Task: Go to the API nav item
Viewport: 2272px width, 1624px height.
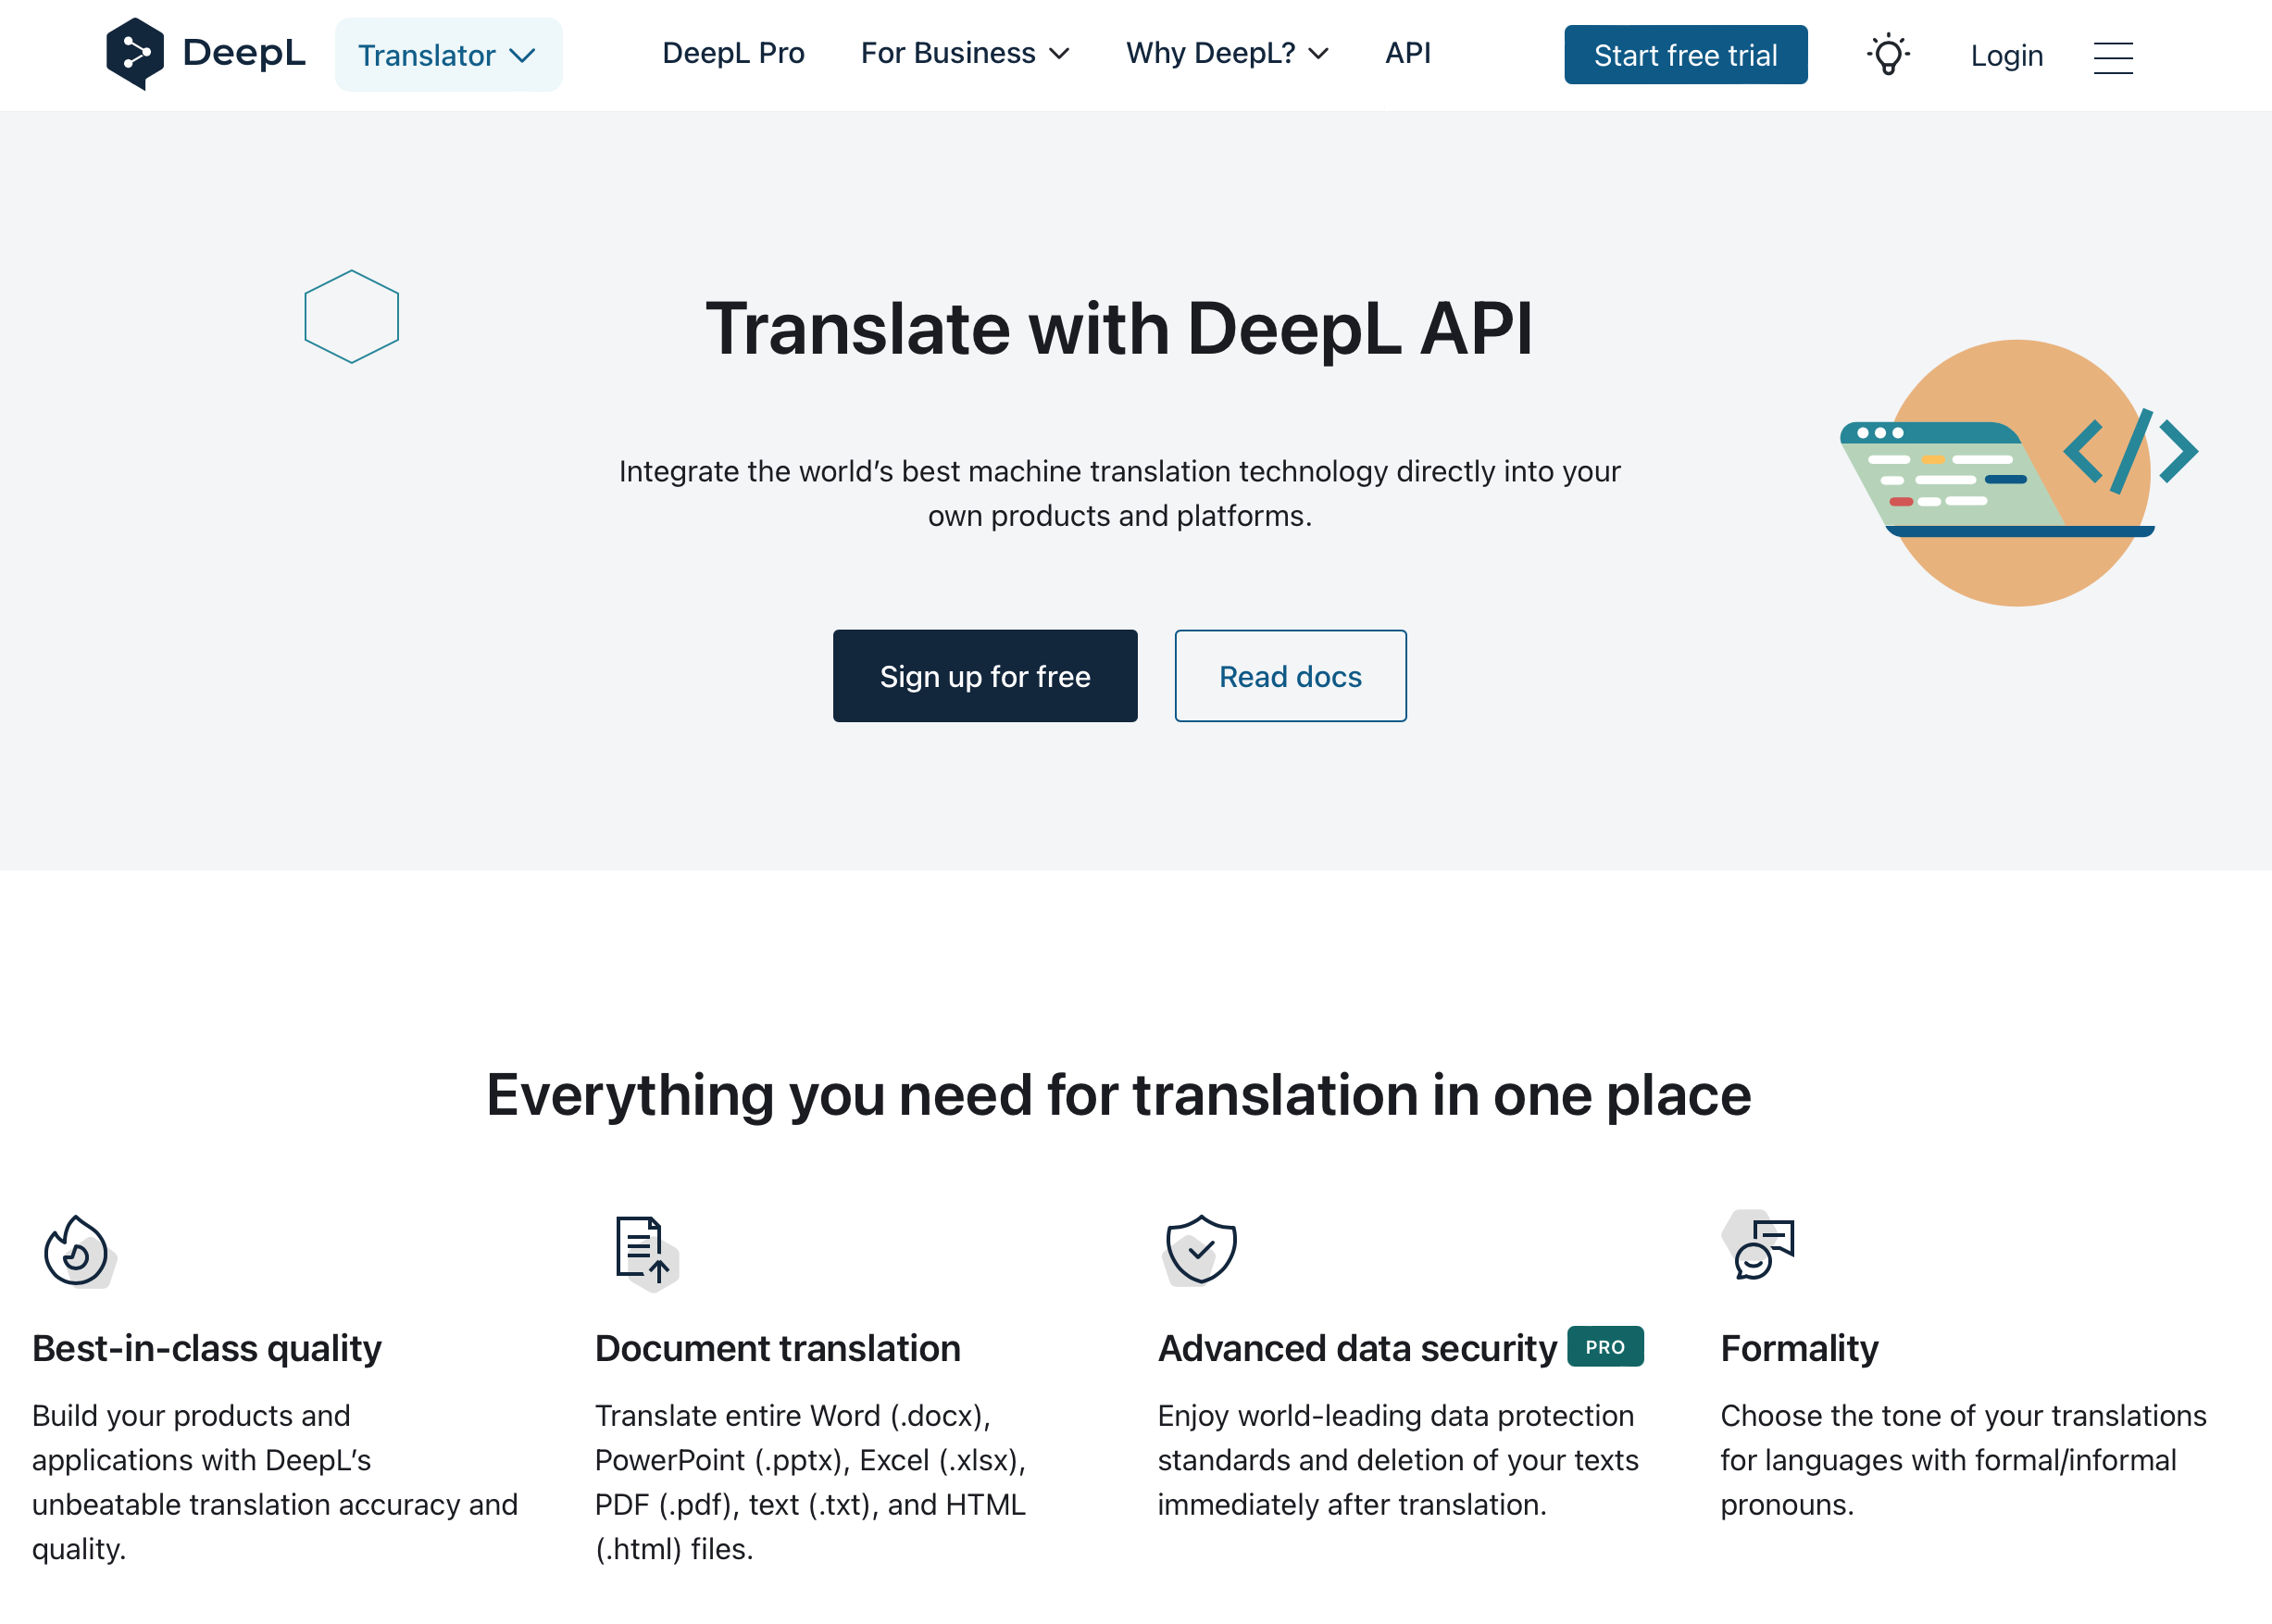Action: 1407,53
